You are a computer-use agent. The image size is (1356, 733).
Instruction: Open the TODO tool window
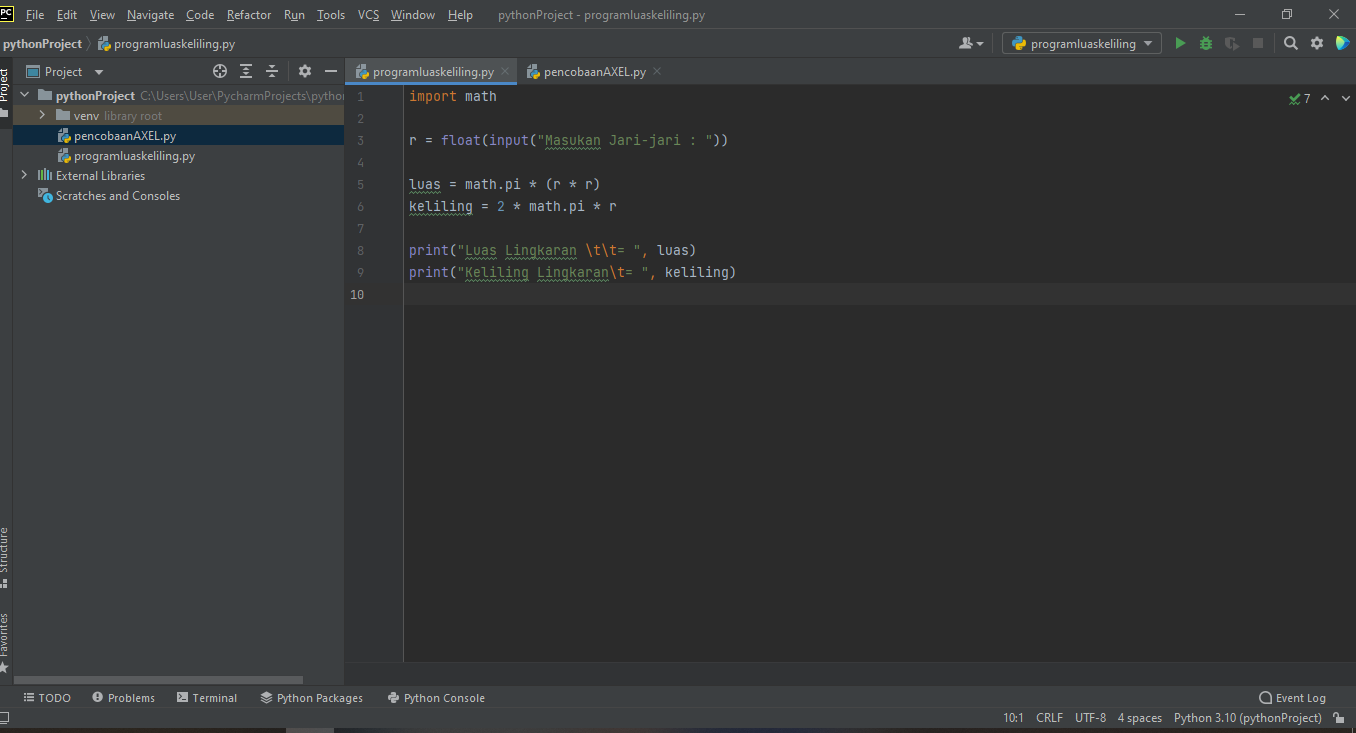pyautogui.click(x=47, y=697)
